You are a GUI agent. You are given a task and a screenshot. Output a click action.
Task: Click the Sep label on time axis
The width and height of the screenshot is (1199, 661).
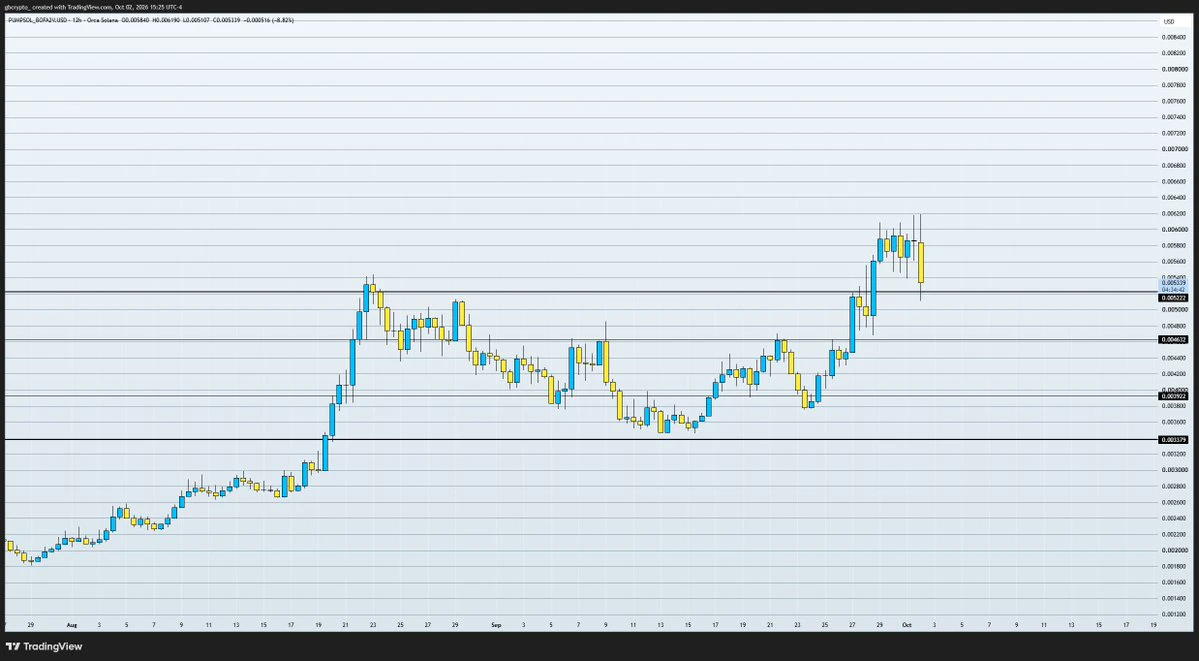tap(496, 625)
